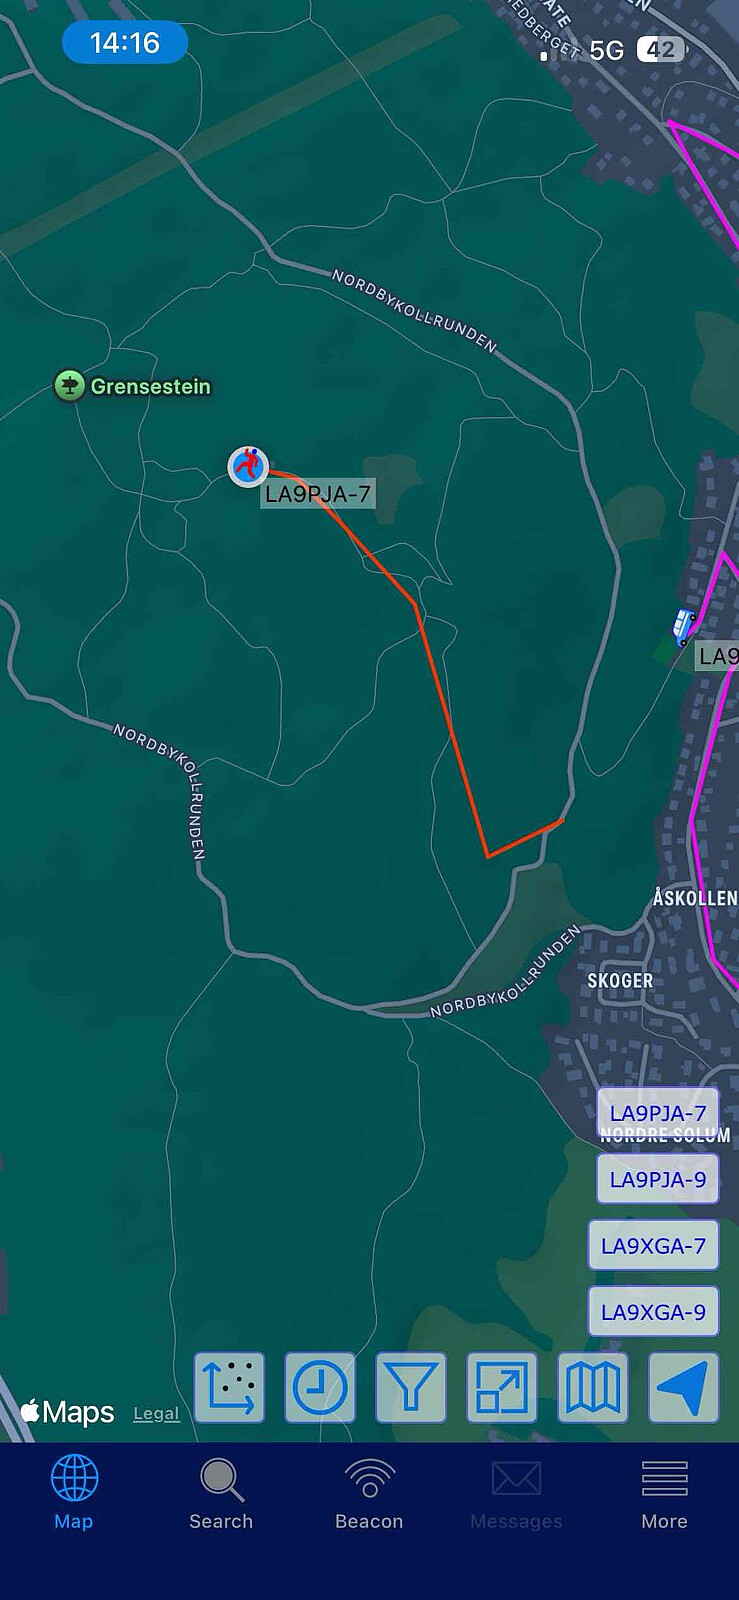Select the LA9XGA-7 station button
This screenshot has height=1600, width=739.
(653, 1246)
